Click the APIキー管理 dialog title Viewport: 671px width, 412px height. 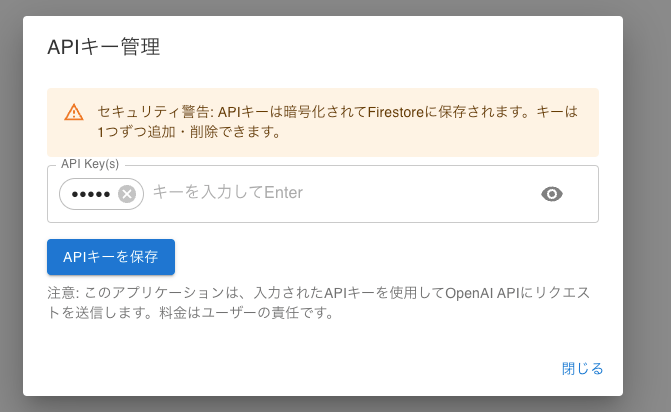104,47
